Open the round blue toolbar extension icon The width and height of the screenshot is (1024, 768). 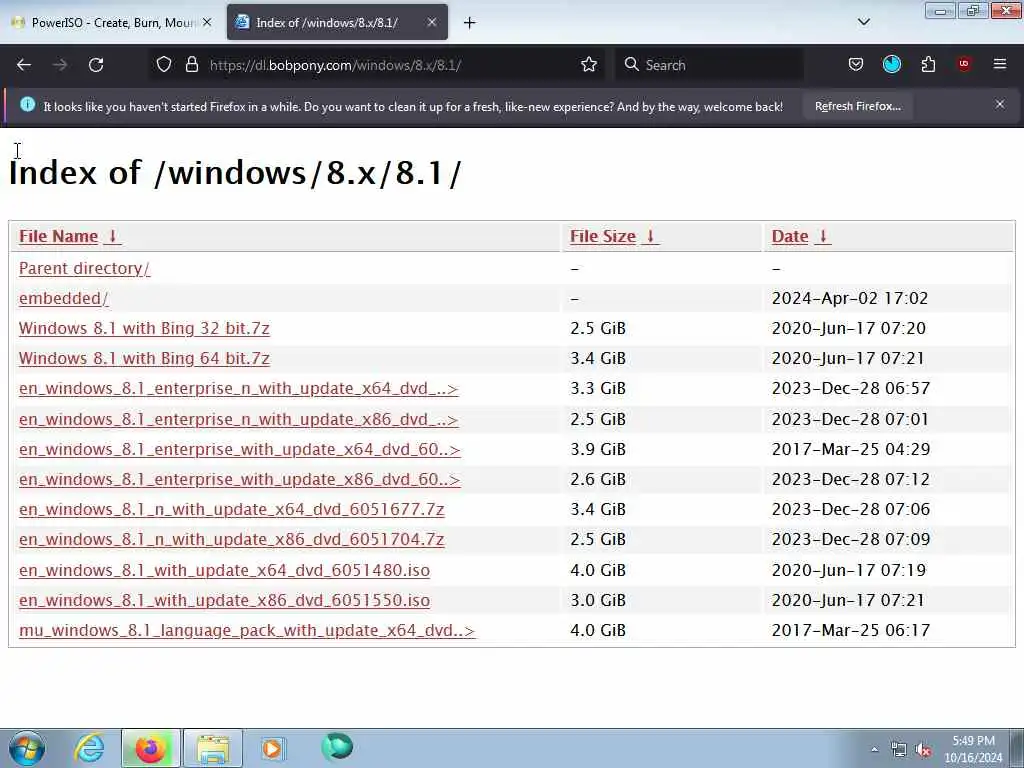point(891,64)
